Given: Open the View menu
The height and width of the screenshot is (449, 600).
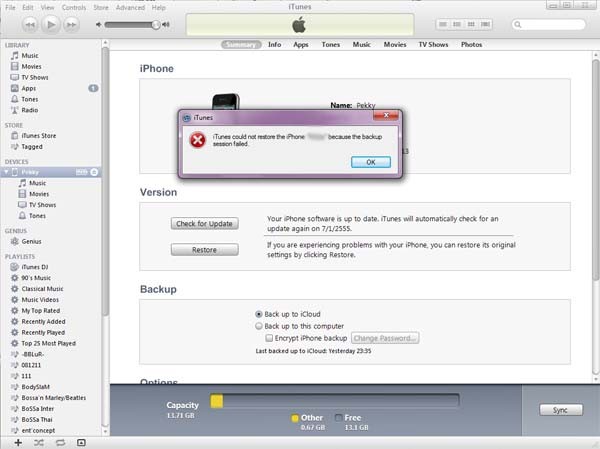Looking at the screenshot, I should coord(47,7).
